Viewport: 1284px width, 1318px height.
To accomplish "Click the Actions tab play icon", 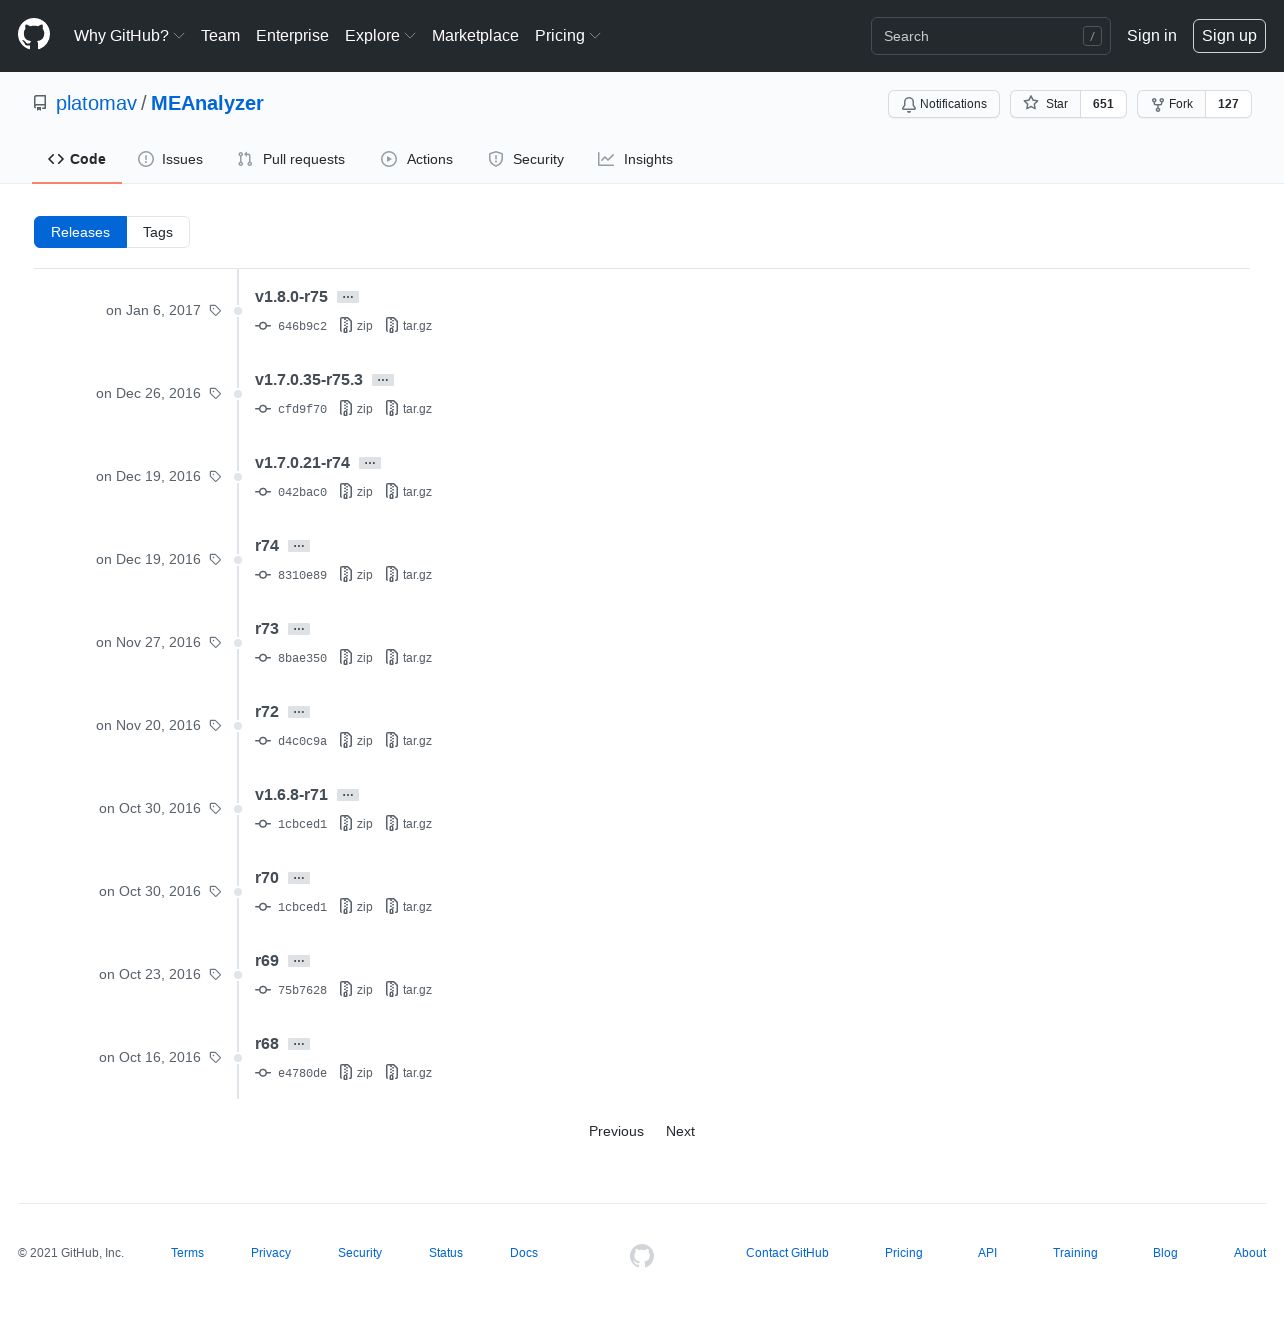I will [x=389, y=159].
